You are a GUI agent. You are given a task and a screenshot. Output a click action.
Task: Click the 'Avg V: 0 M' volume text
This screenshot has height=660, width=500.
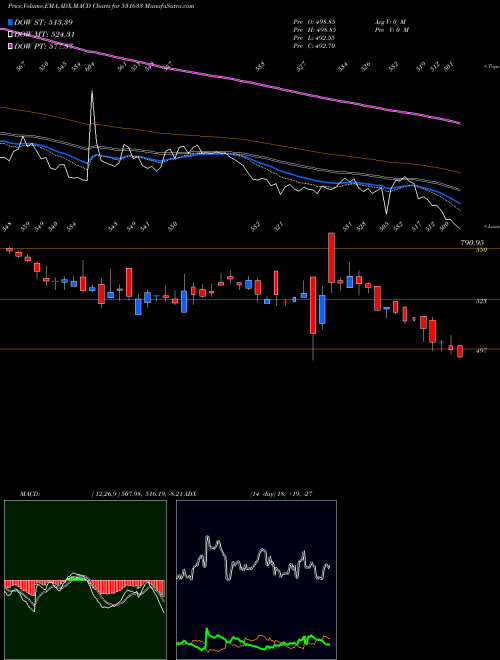[391, 22]
